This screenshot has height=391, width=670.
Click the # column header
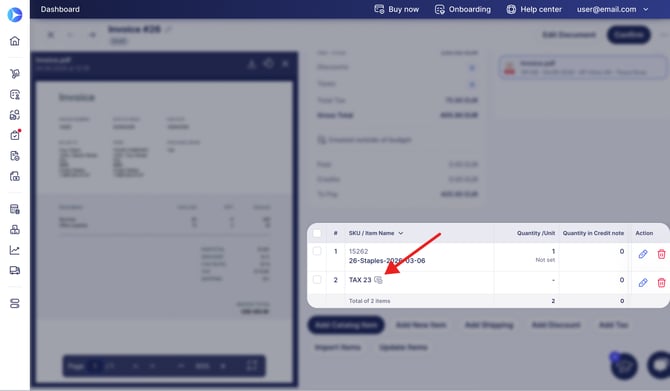coord(335,233)
